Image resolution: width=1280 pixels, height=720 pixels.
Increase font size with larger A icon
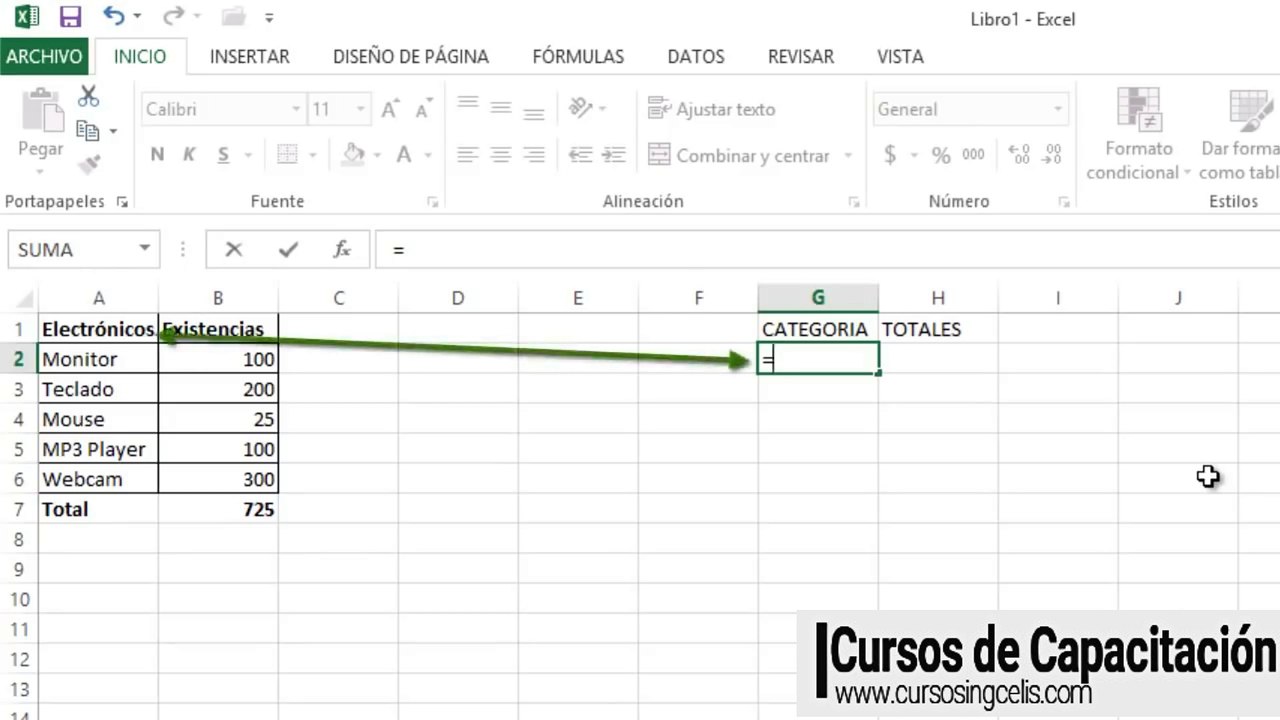coord(391,109)
